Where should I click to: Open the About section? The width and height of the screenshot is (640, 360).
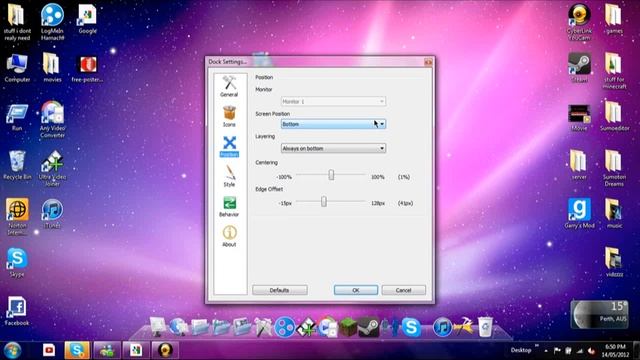[x=229, y=236]
